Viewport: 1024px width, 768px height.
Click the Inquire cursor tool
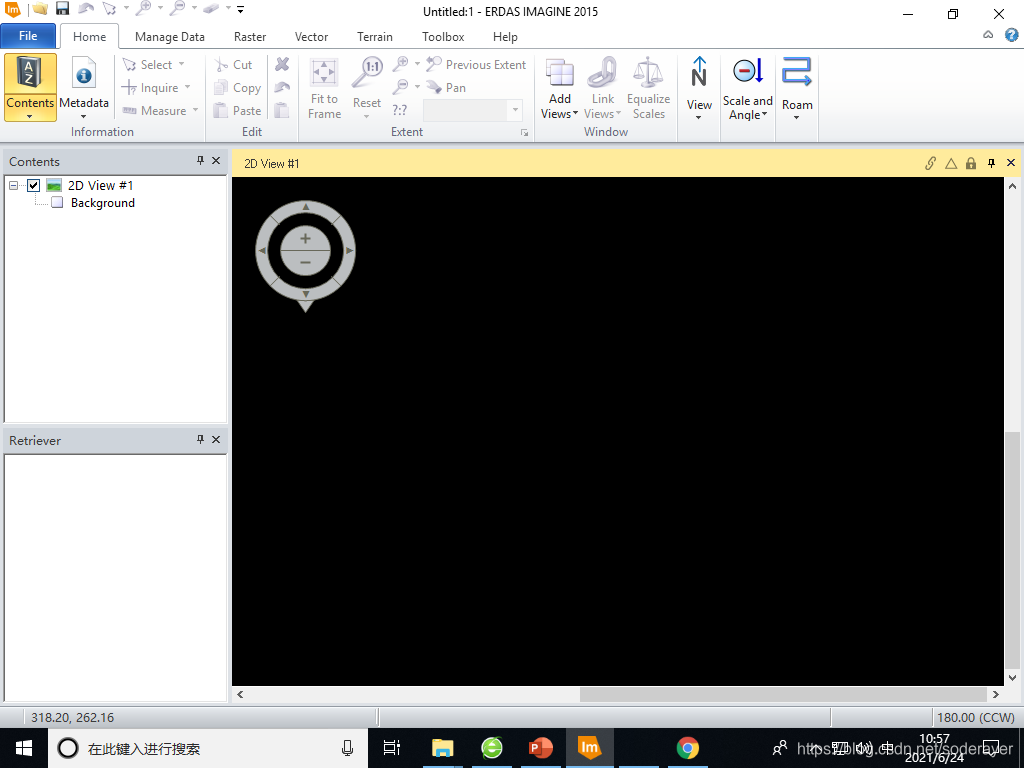click(x=150, y=88)
